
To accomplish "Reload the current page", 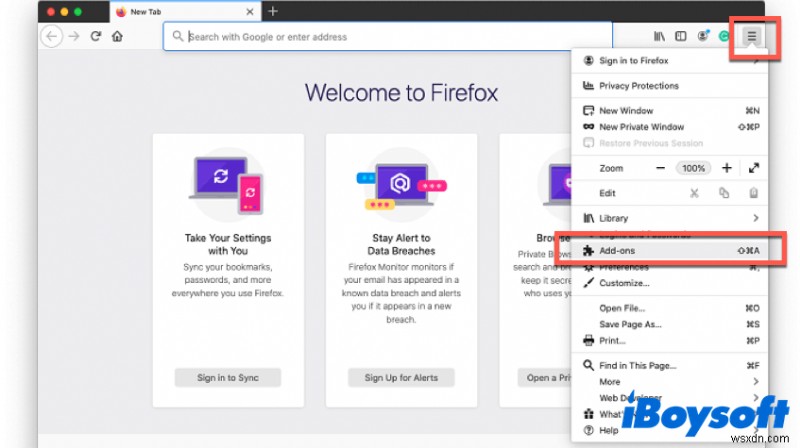I will (95, 36).
